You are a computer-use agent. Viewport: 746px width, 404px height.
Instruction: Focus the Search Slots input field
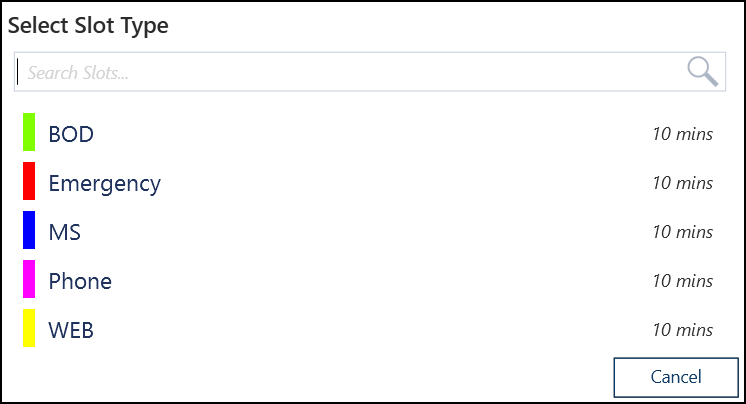click(350, 72)
